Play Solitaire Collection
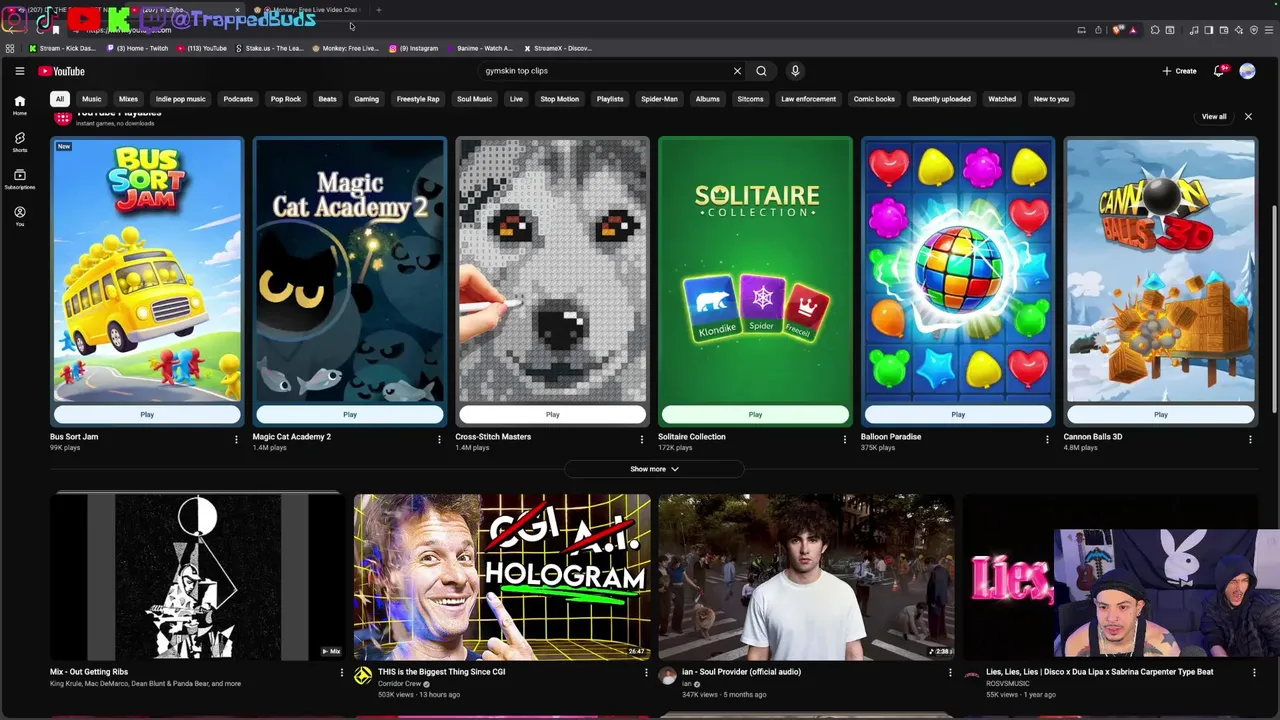This screenshot has height=720, width=1280. (x=755, y=415)
